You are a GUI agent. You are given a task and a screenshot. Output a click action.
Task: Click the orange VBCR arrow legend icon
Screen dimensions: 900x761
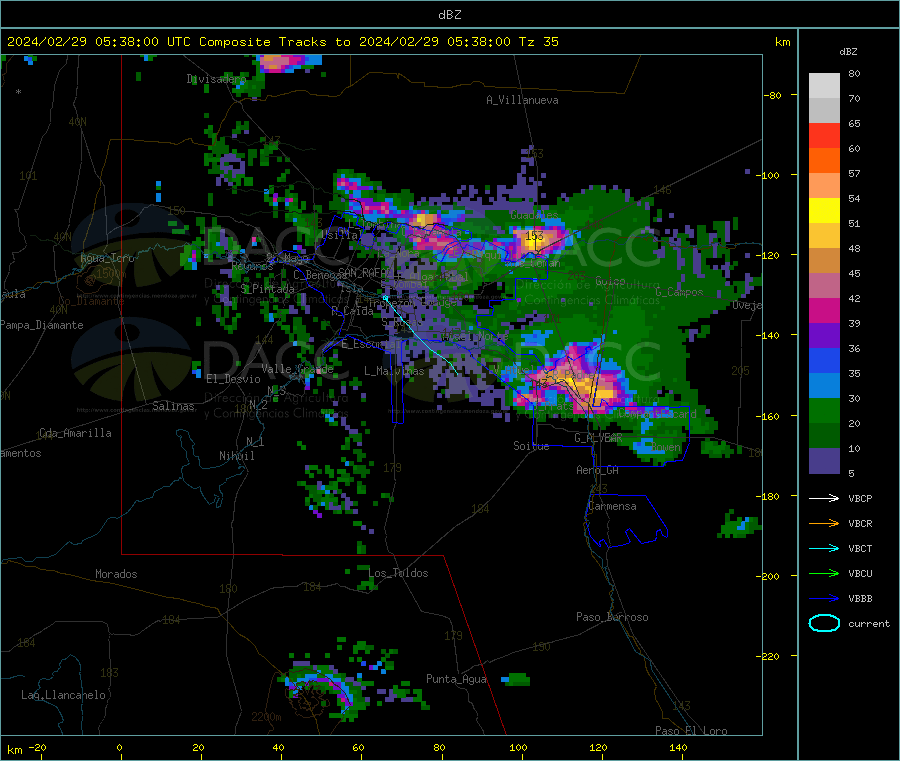[824, 523]
